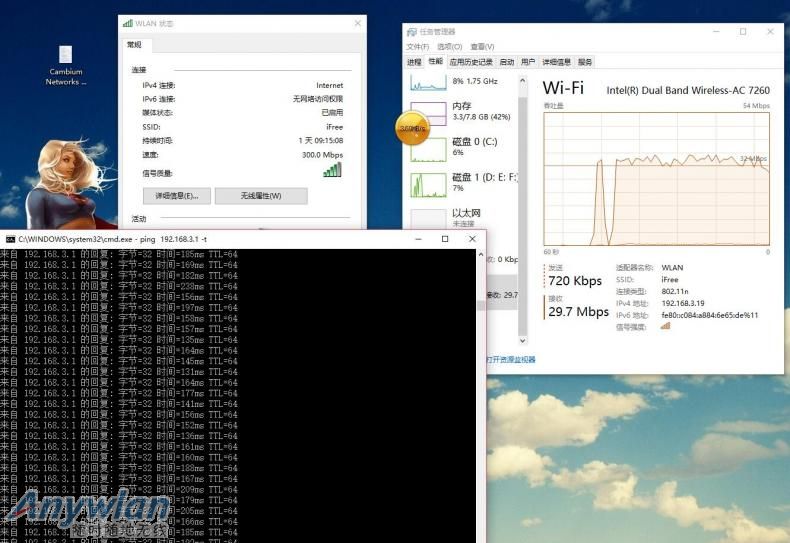Viewport: 790px width, 543px height.
Task: Click the 1 天 09:15:08 duration value
Action: 320,141
